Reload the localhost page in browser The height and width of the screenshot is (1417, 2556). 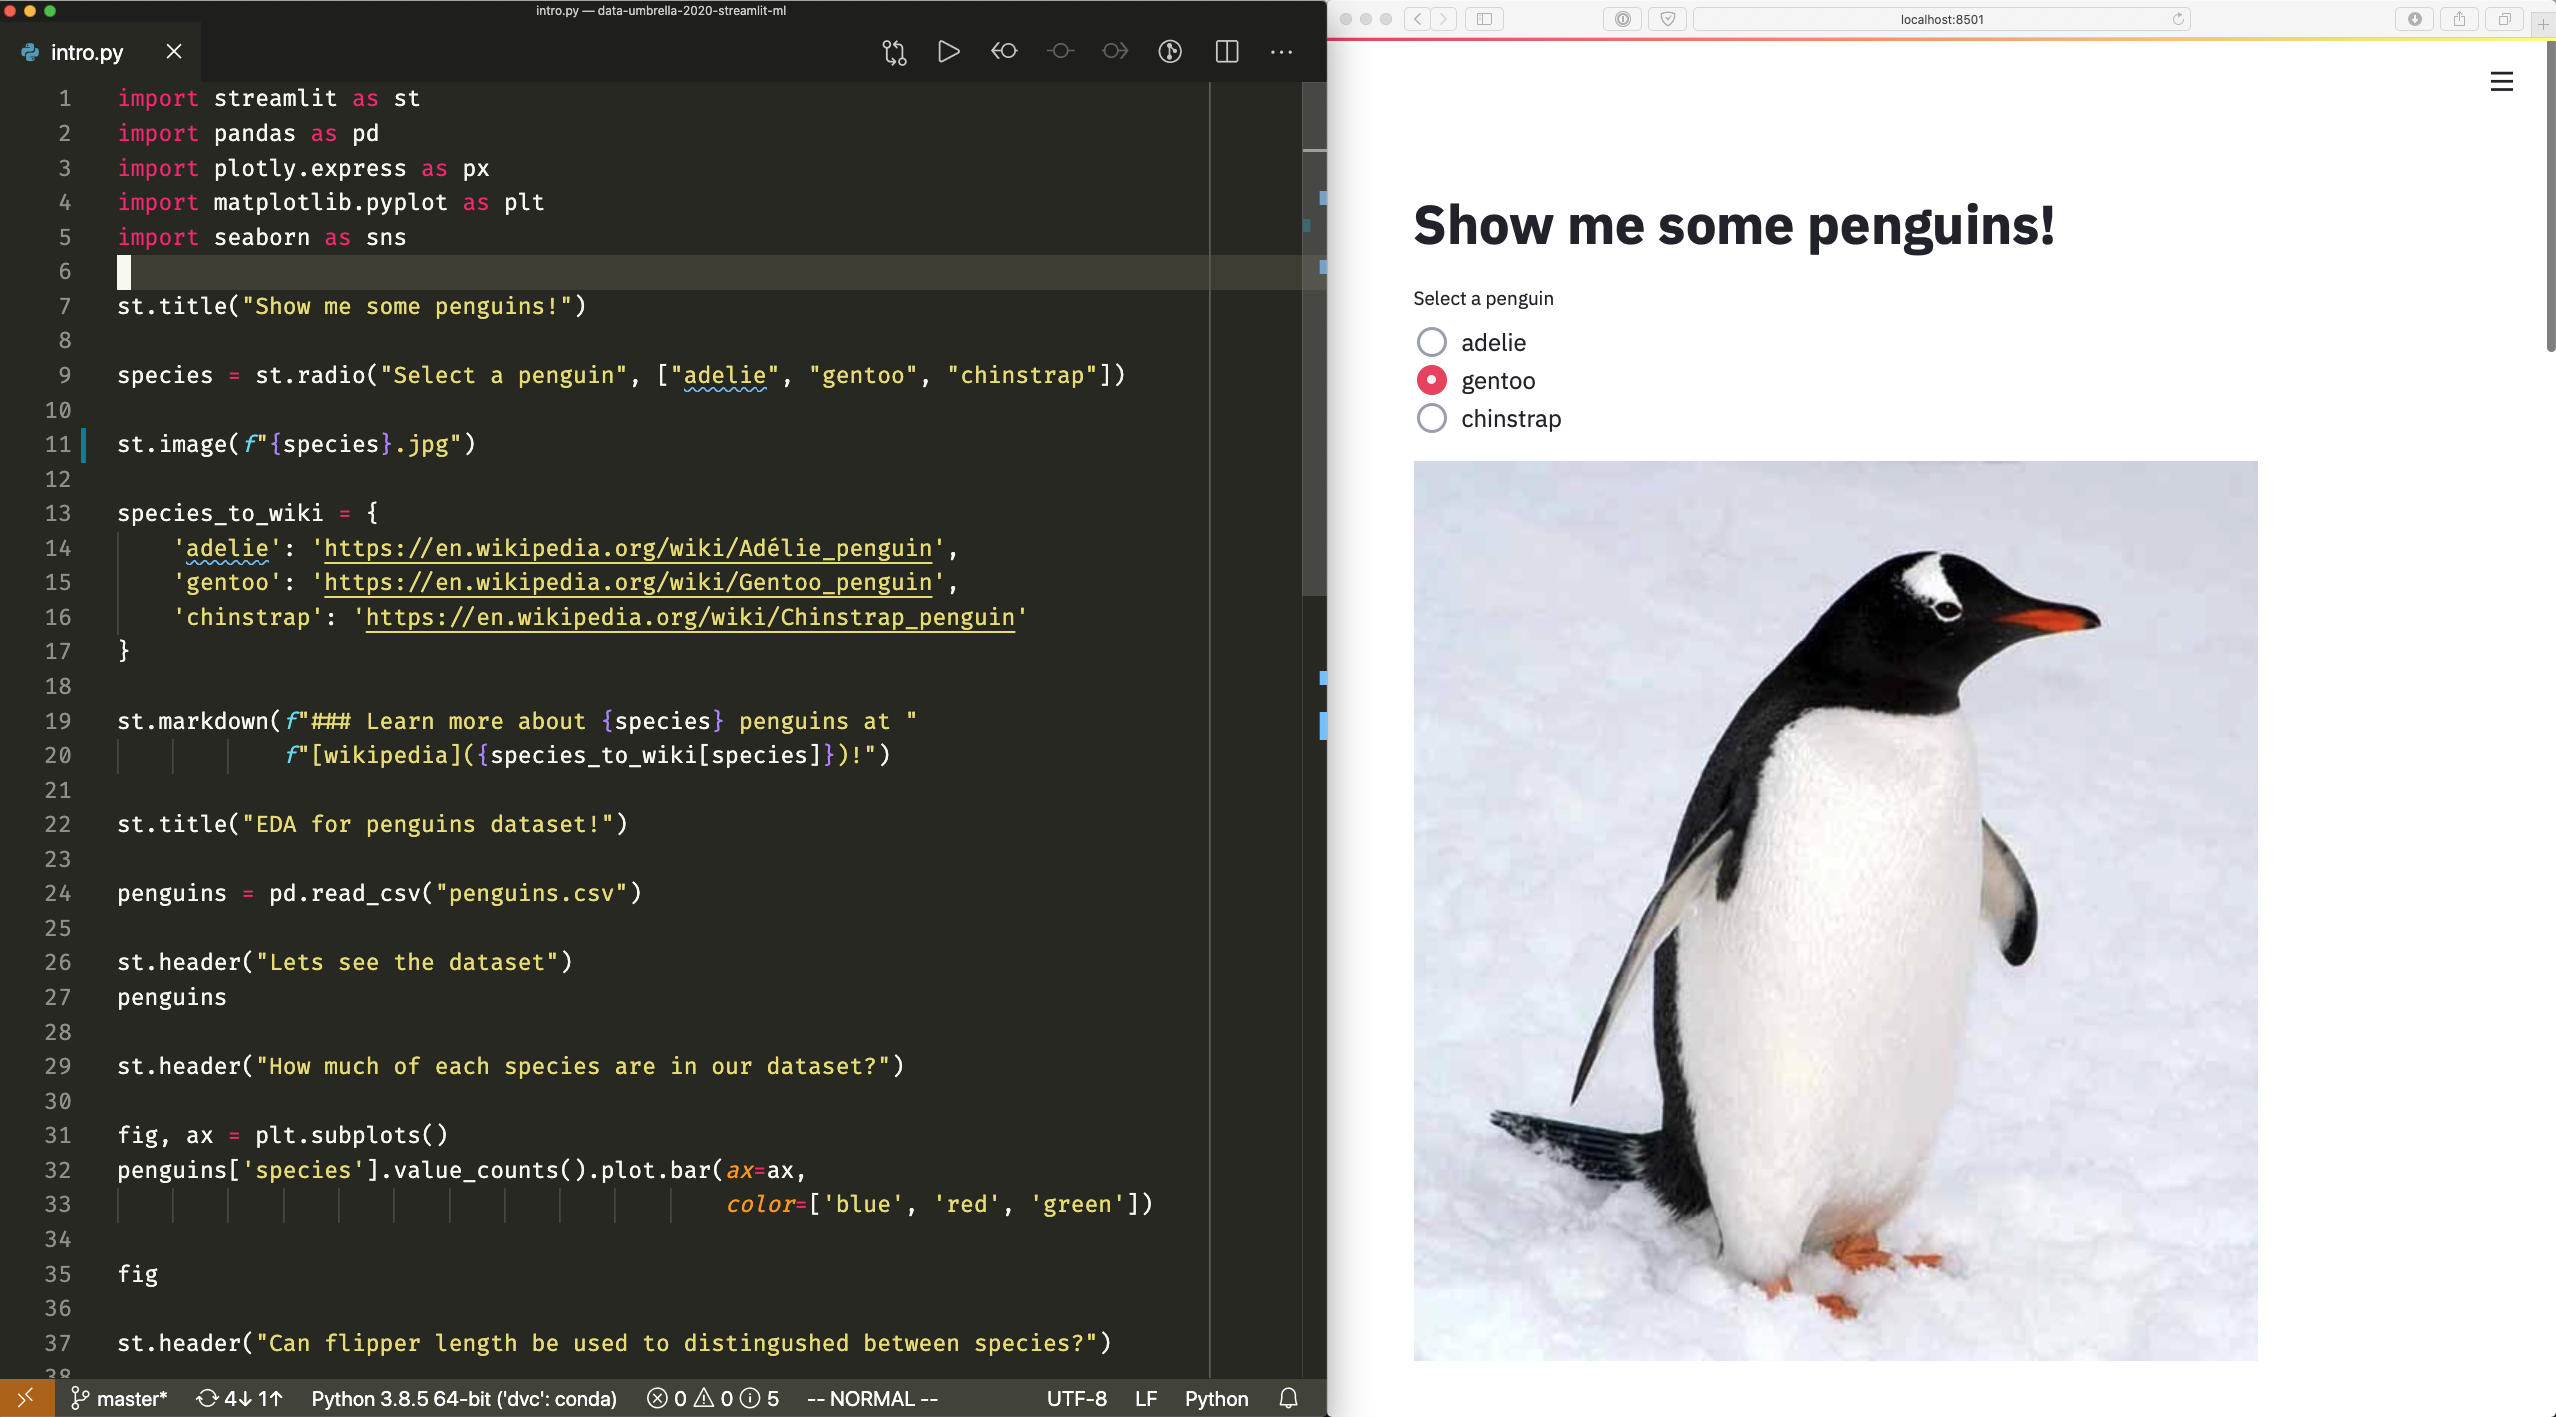click(x=2177, y=19)
